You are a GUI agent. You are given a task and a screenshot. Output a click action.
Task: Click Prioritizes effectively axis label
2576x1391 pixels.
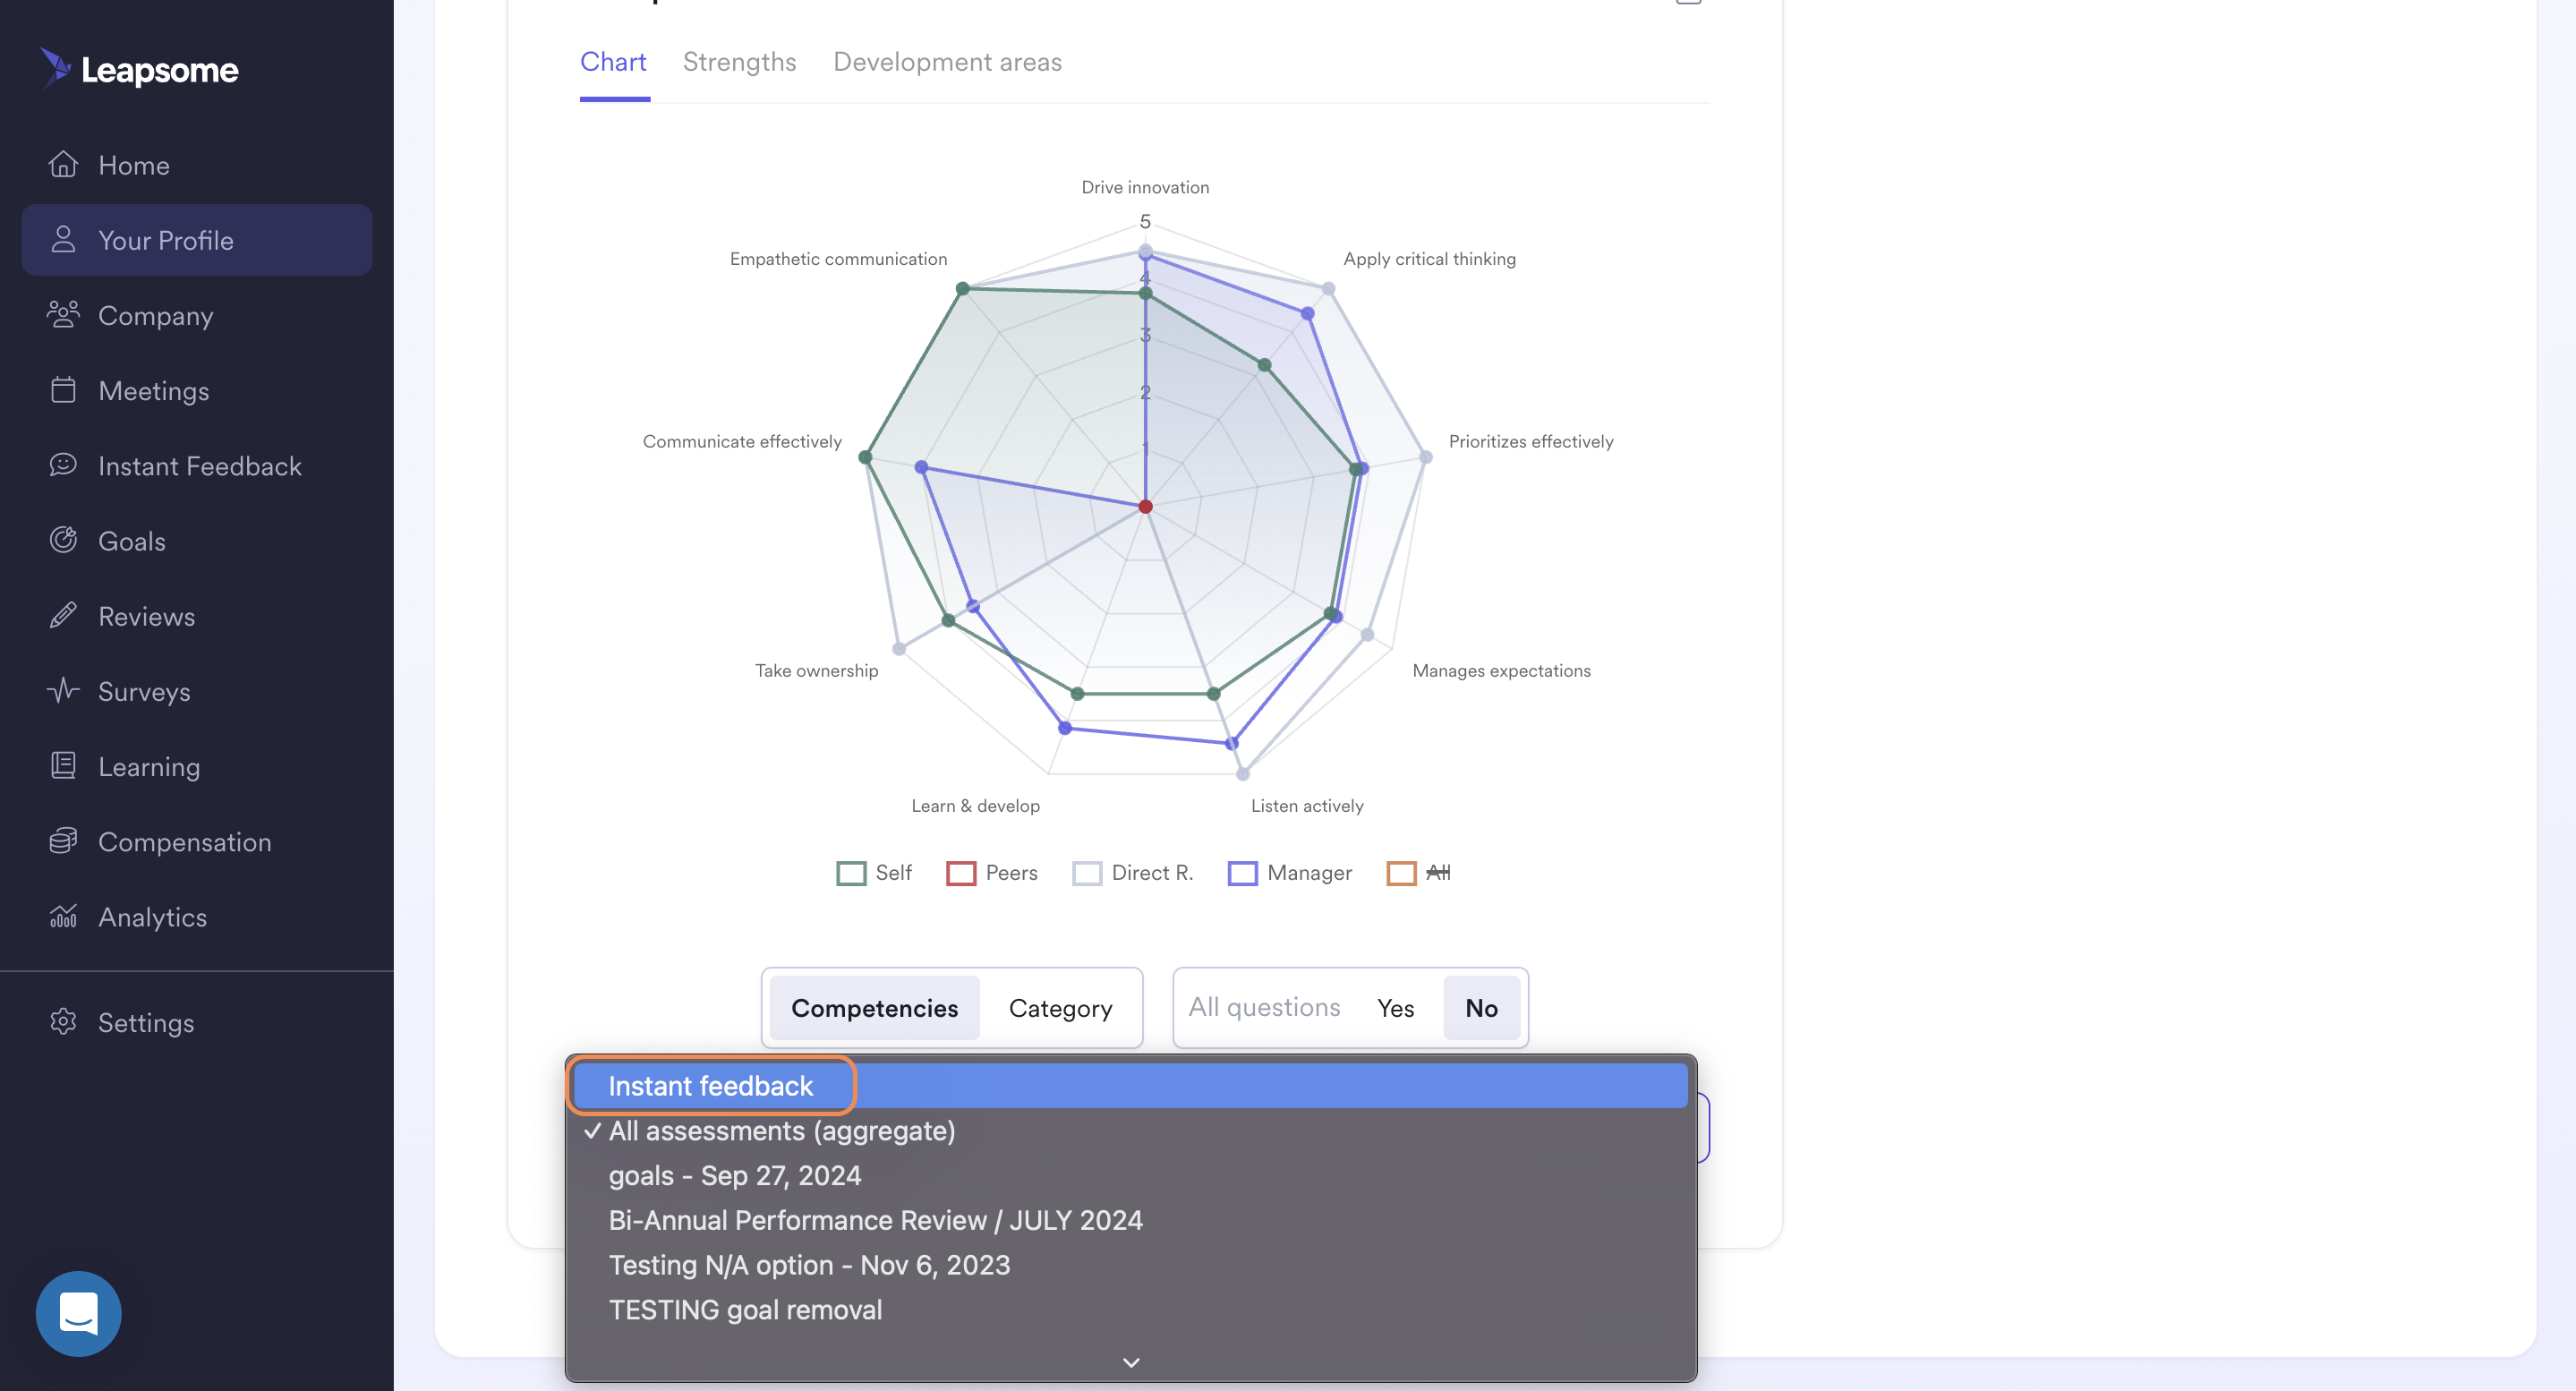pos(1531,441)
